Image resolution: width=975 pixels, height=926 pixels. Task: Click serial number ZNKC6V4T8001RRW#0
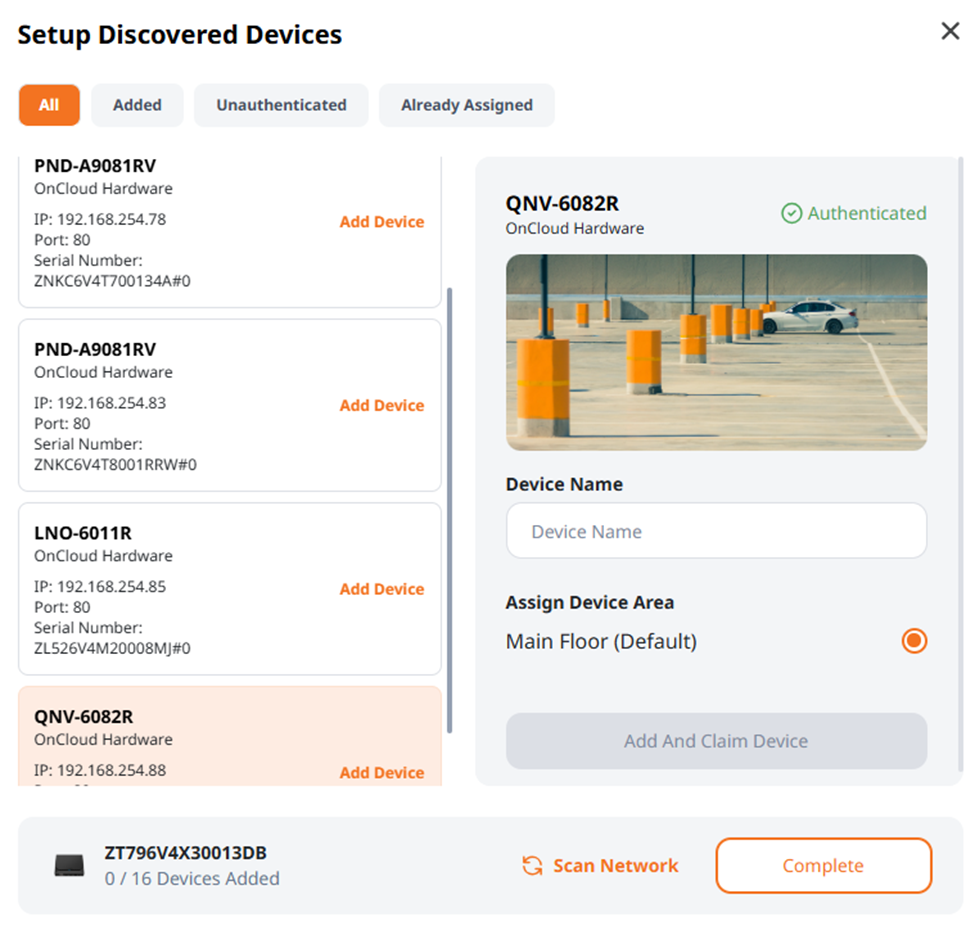tap(115, 465)
